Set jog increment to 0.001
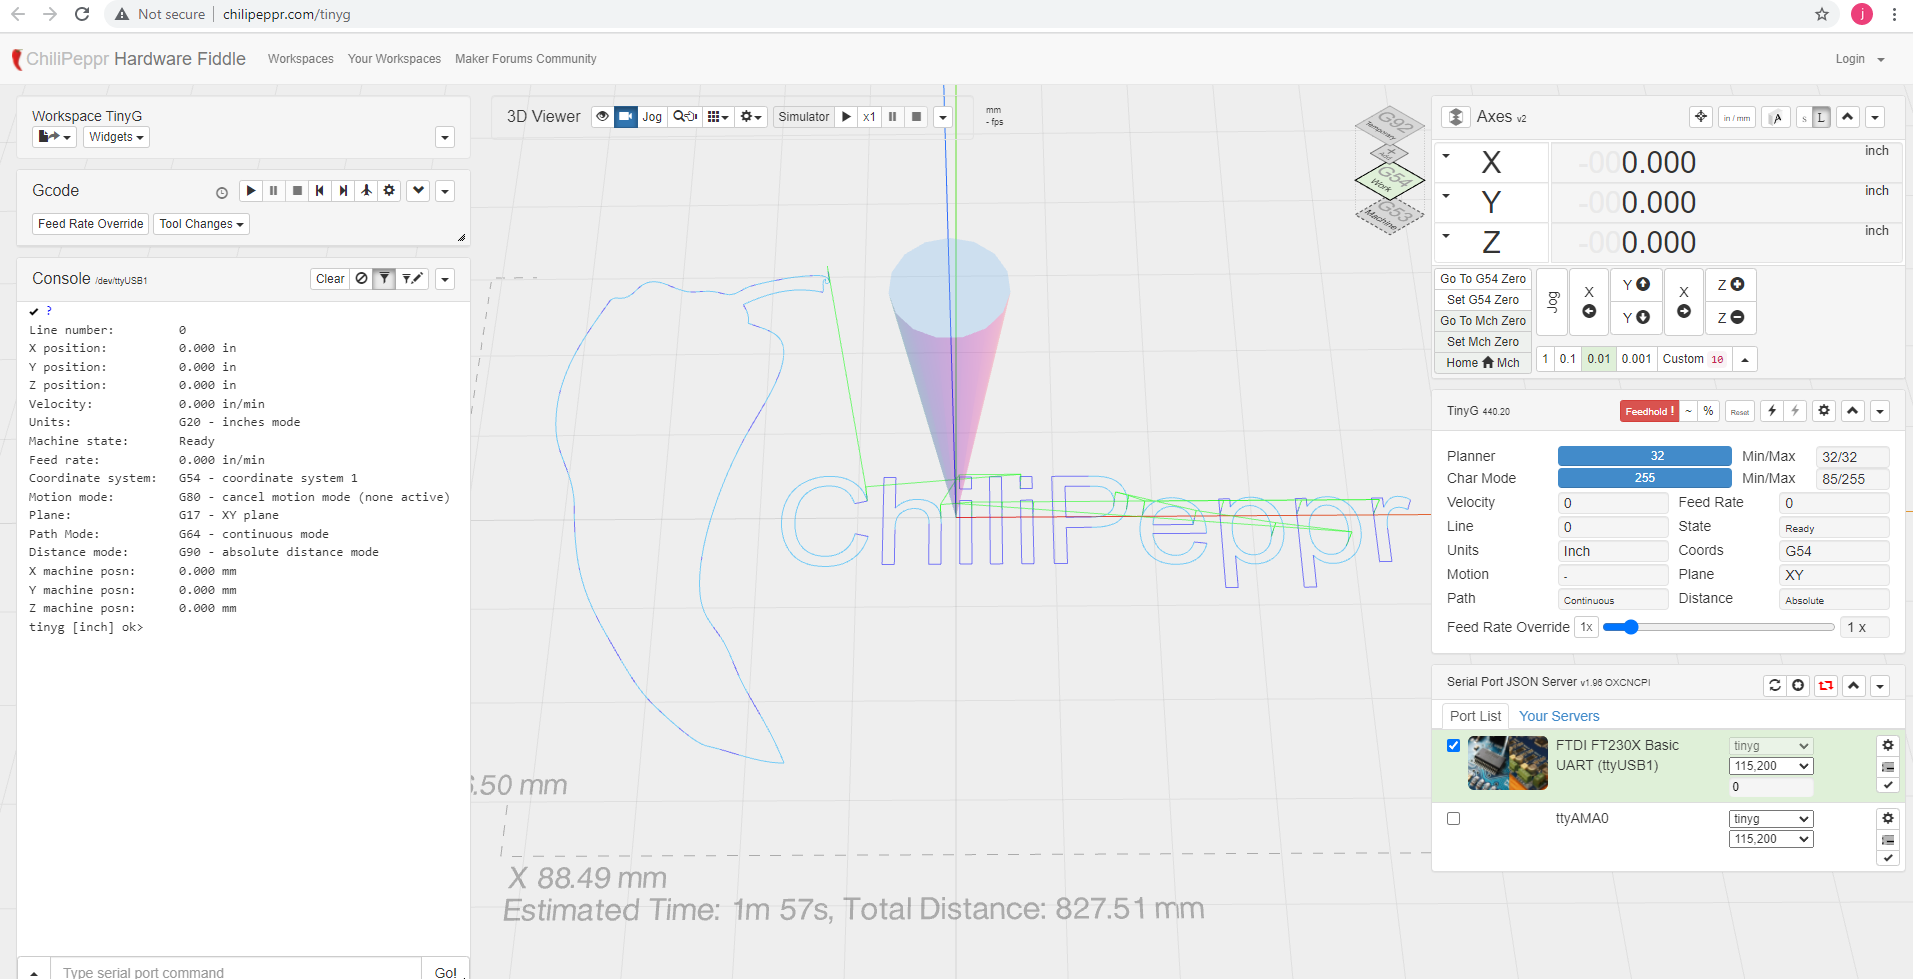1913x979 pixels. pyautogui.click(x=1636, y=359)
